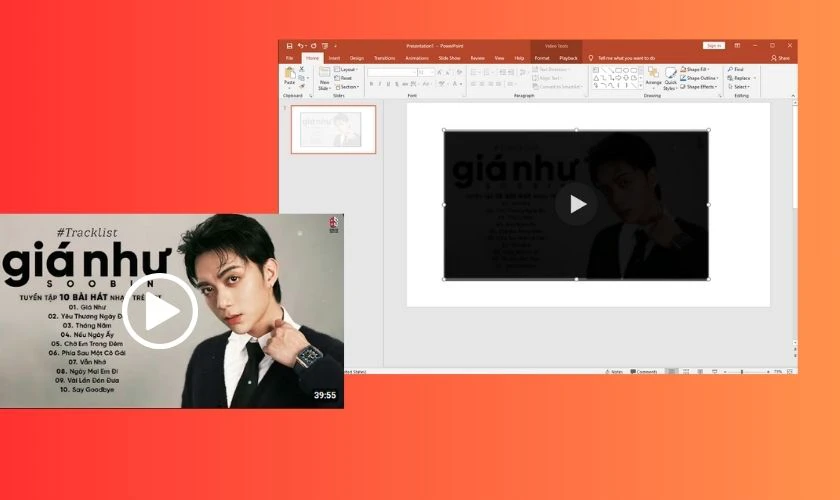Viewport: 840px width, 500px height.
Task: Toggle text Shadow
Action: coord(397,84)
